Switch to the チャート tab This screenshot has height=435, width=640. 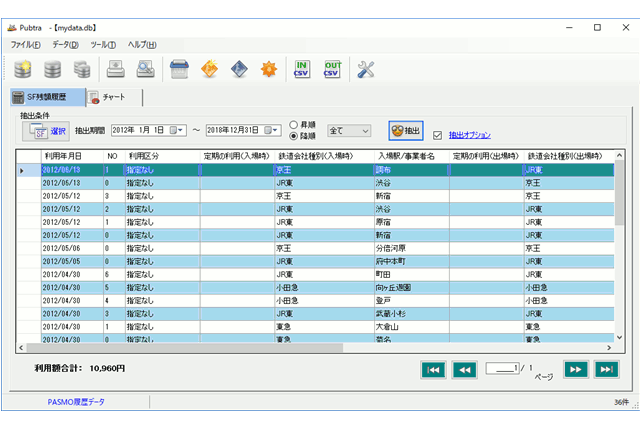113,98
